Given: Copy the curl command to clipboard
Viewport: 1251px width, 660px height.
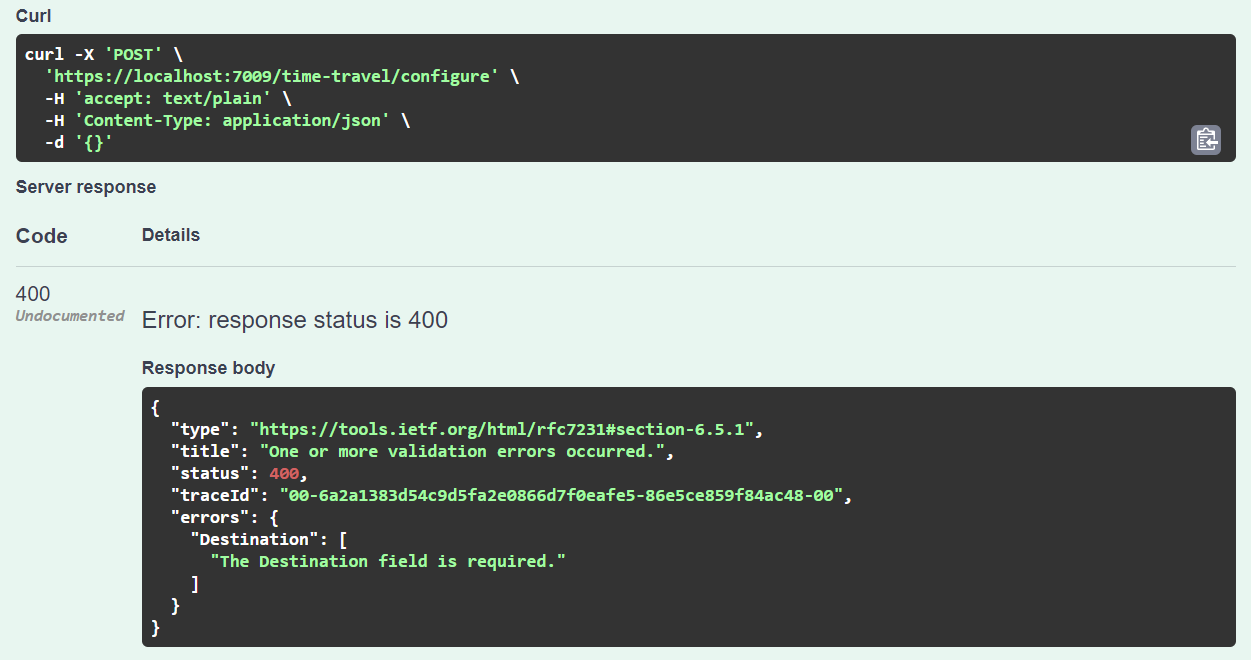Looking at the screenshot, I should pos(1205,140).
